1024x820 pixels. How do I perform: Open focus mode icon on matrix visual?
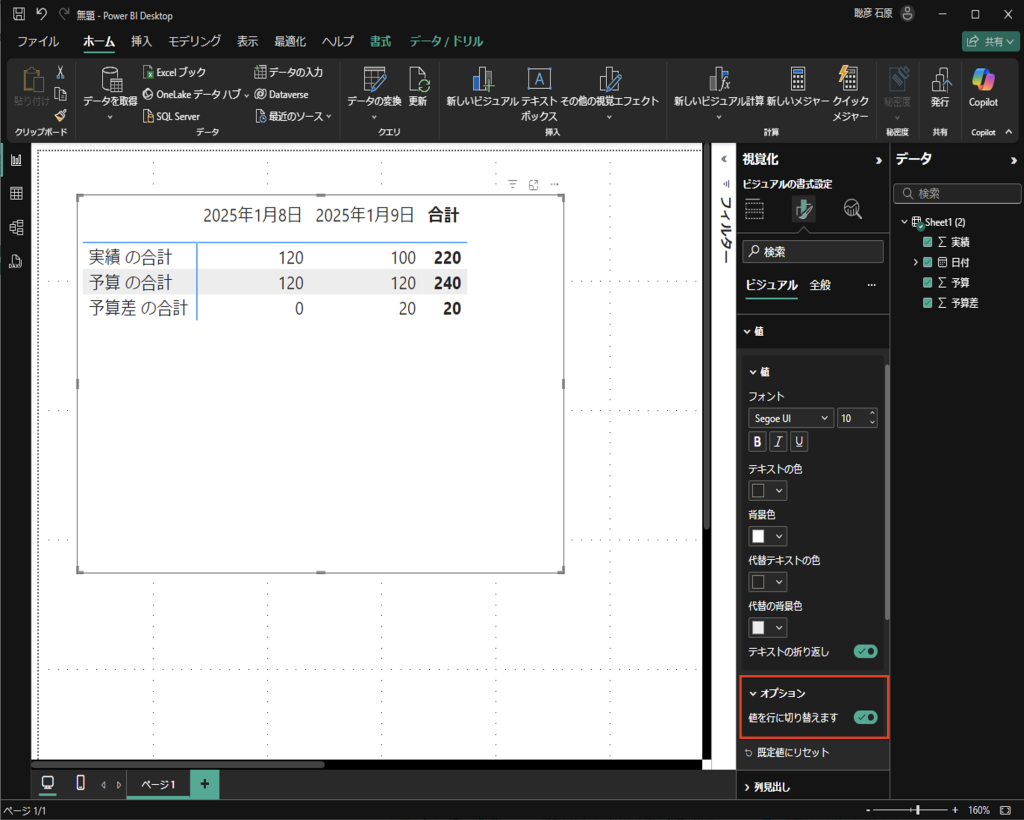pos(534,184)
